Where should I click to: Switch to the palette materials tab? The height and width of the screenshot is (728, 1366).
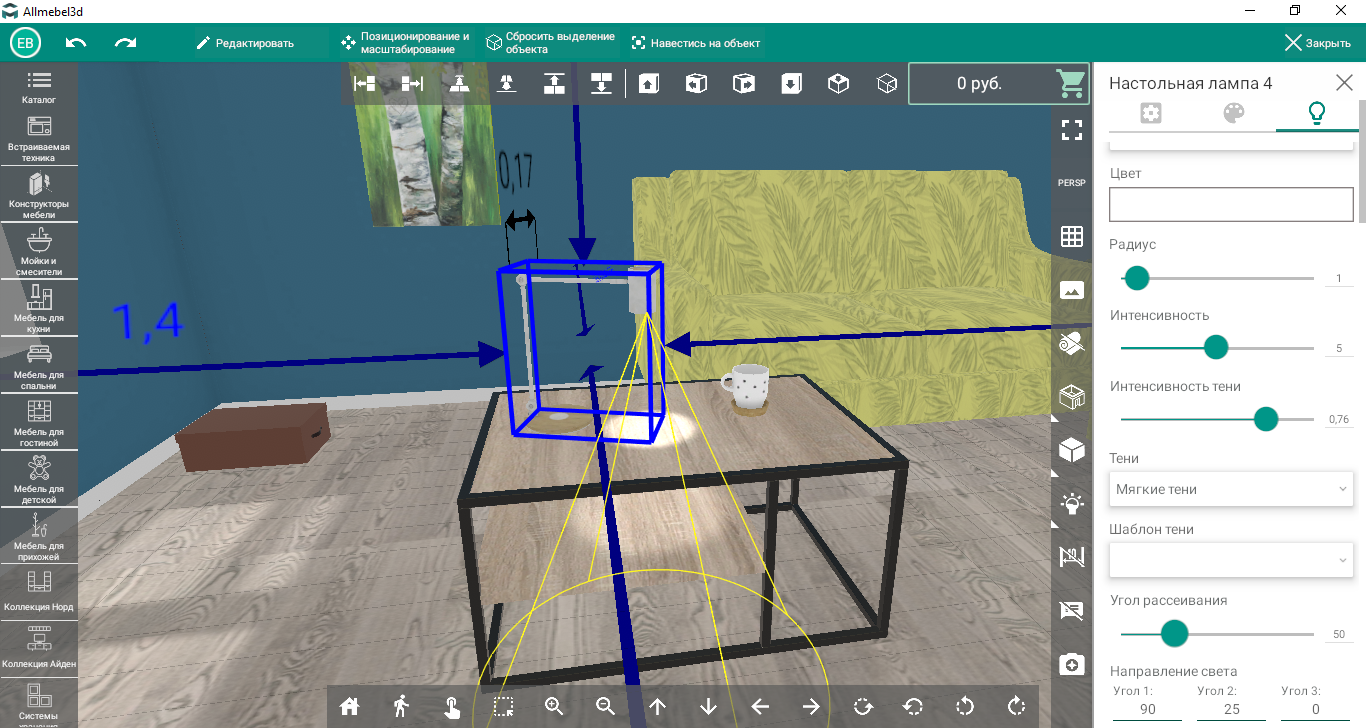1234,113
